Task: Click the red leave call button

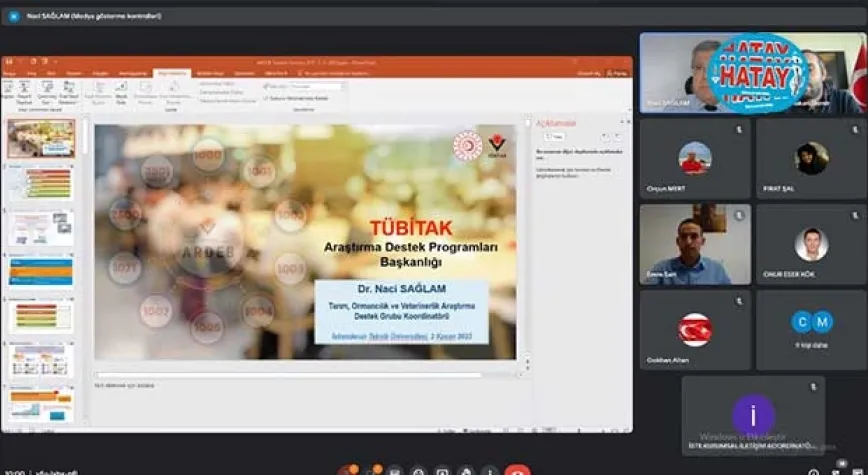Action: click(x=518, y=471)
